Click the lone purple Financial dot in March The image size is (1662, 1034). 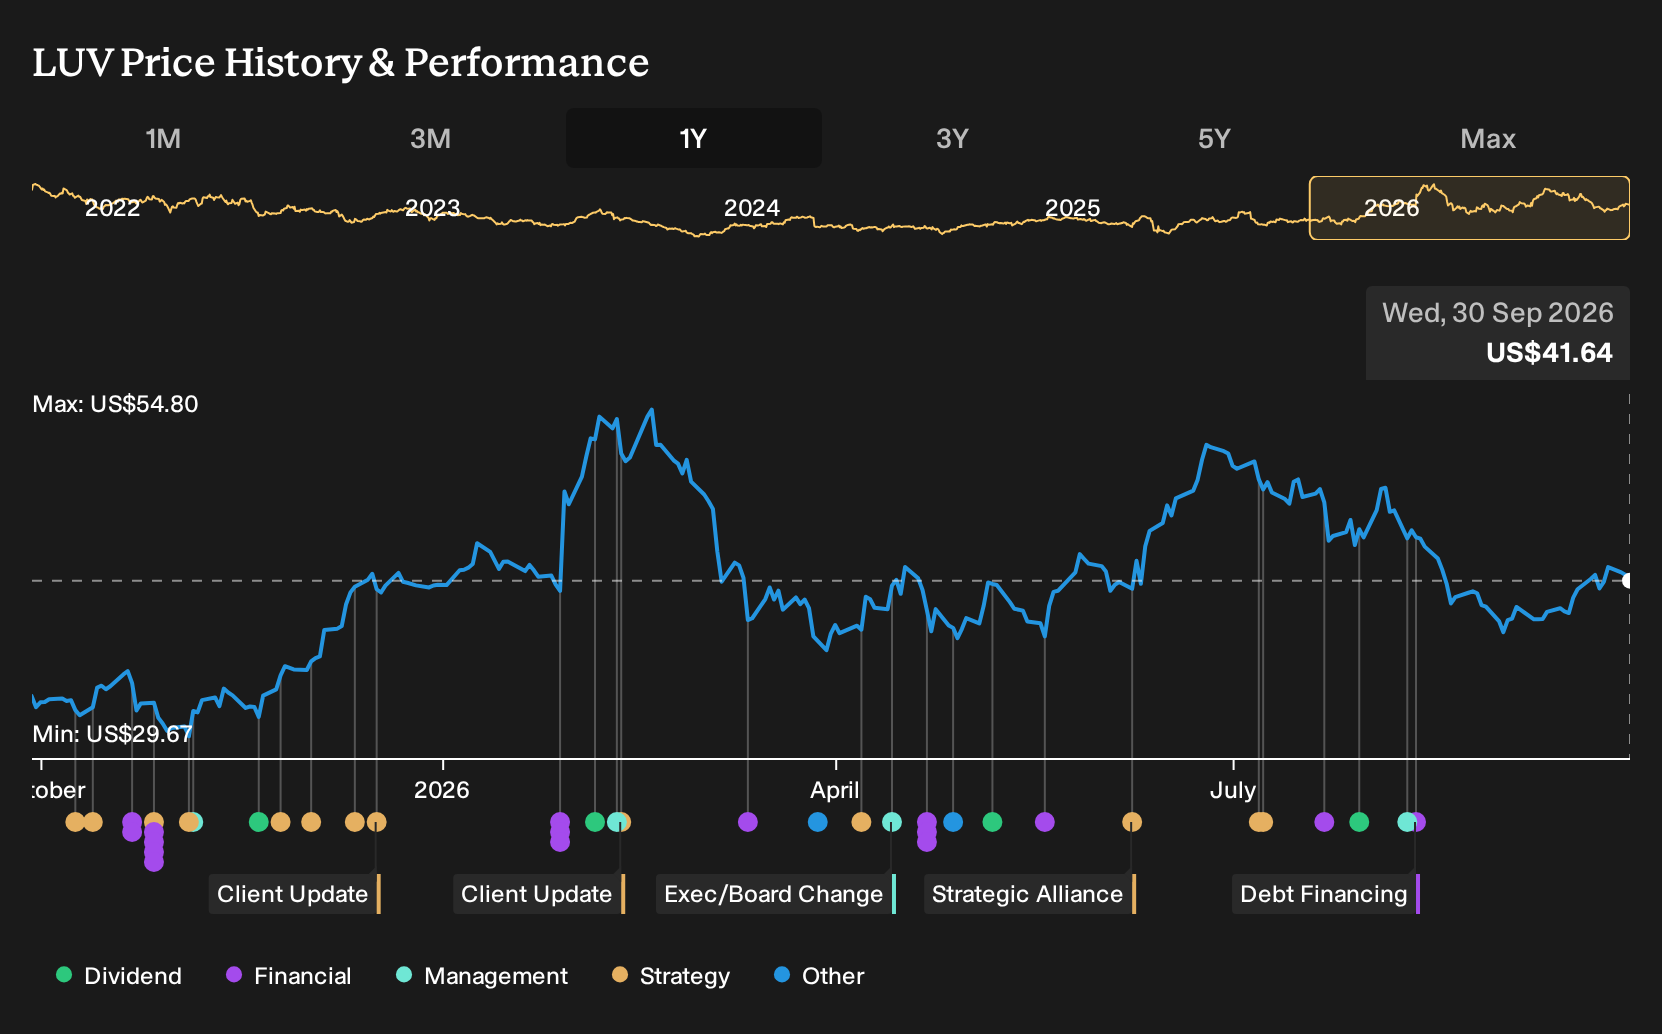(x=748, y=822)
